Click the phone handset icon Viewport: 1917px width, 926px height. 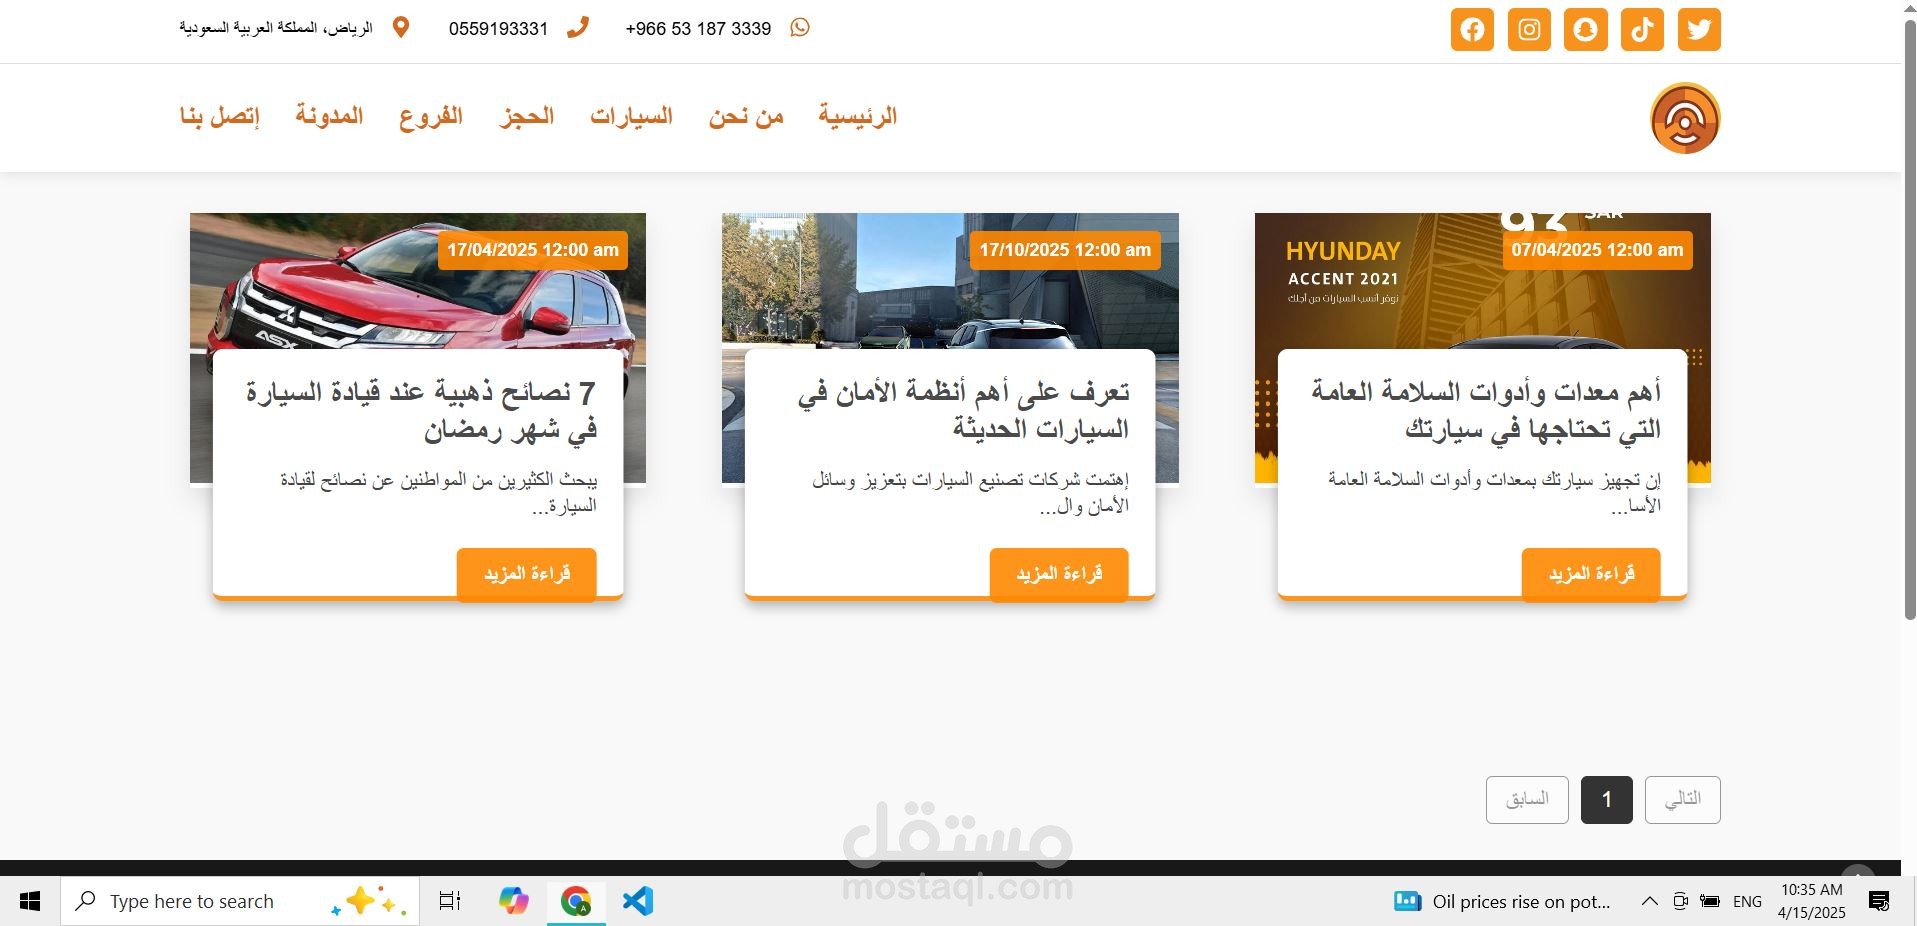[577, 28]
